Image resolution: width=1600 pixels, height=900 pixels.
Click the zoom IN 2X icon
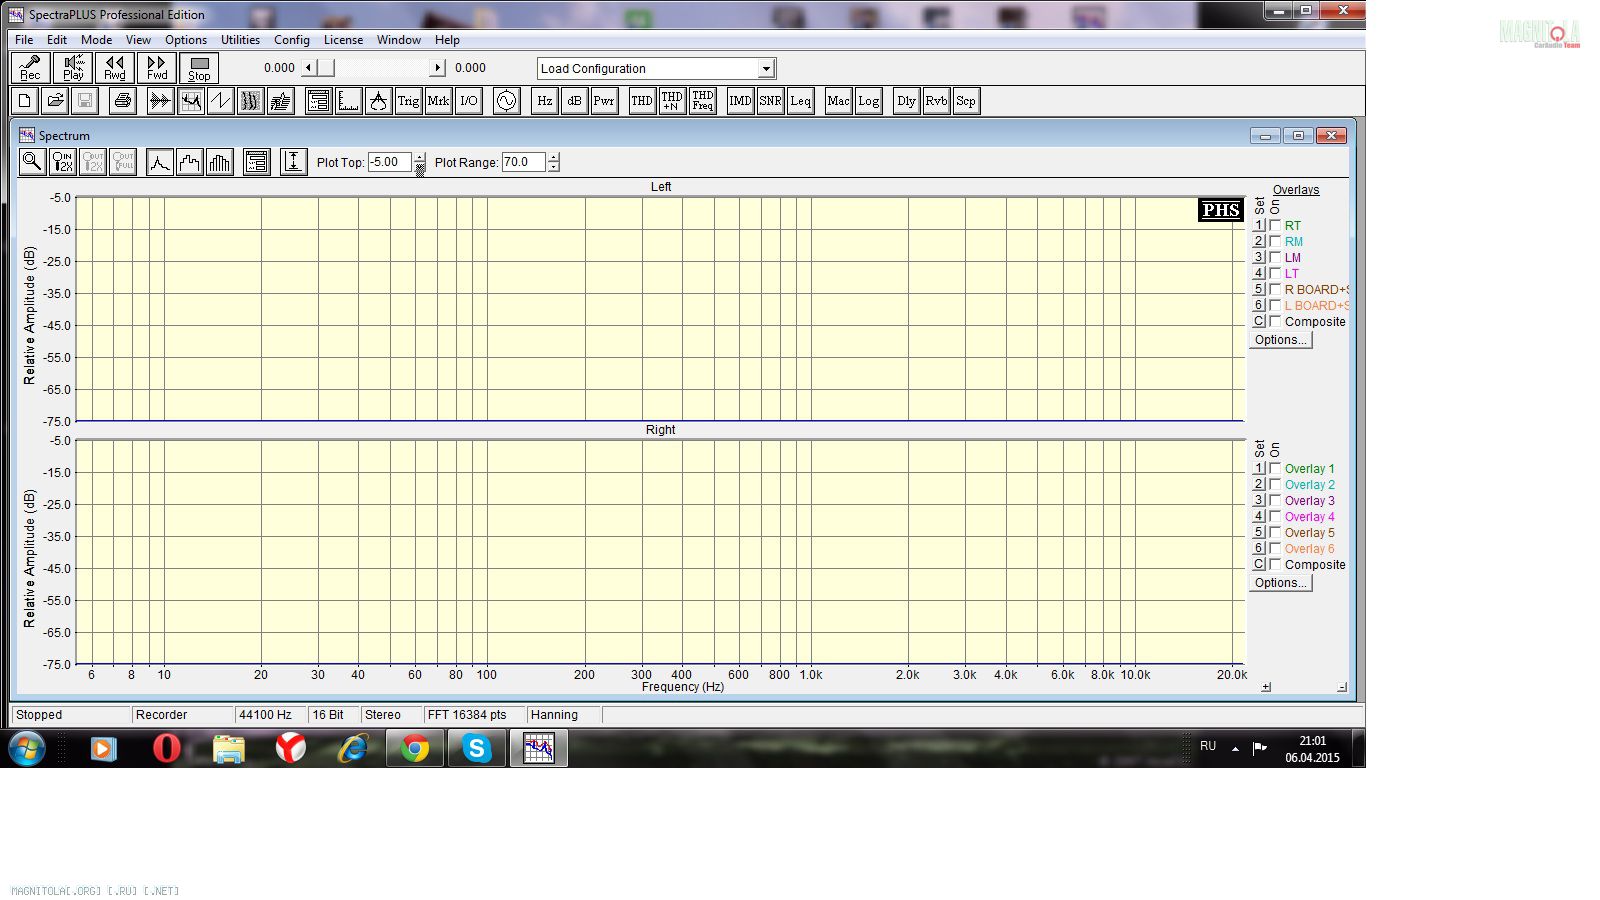point(62,162)
